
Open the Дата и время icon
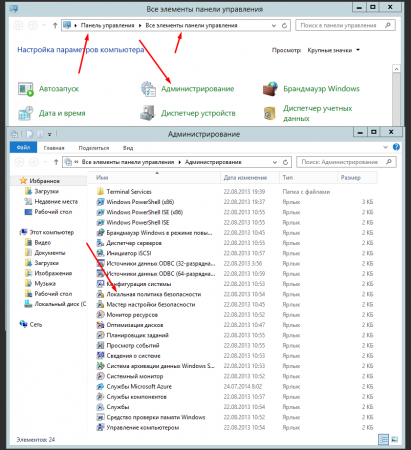pos(26,113)
